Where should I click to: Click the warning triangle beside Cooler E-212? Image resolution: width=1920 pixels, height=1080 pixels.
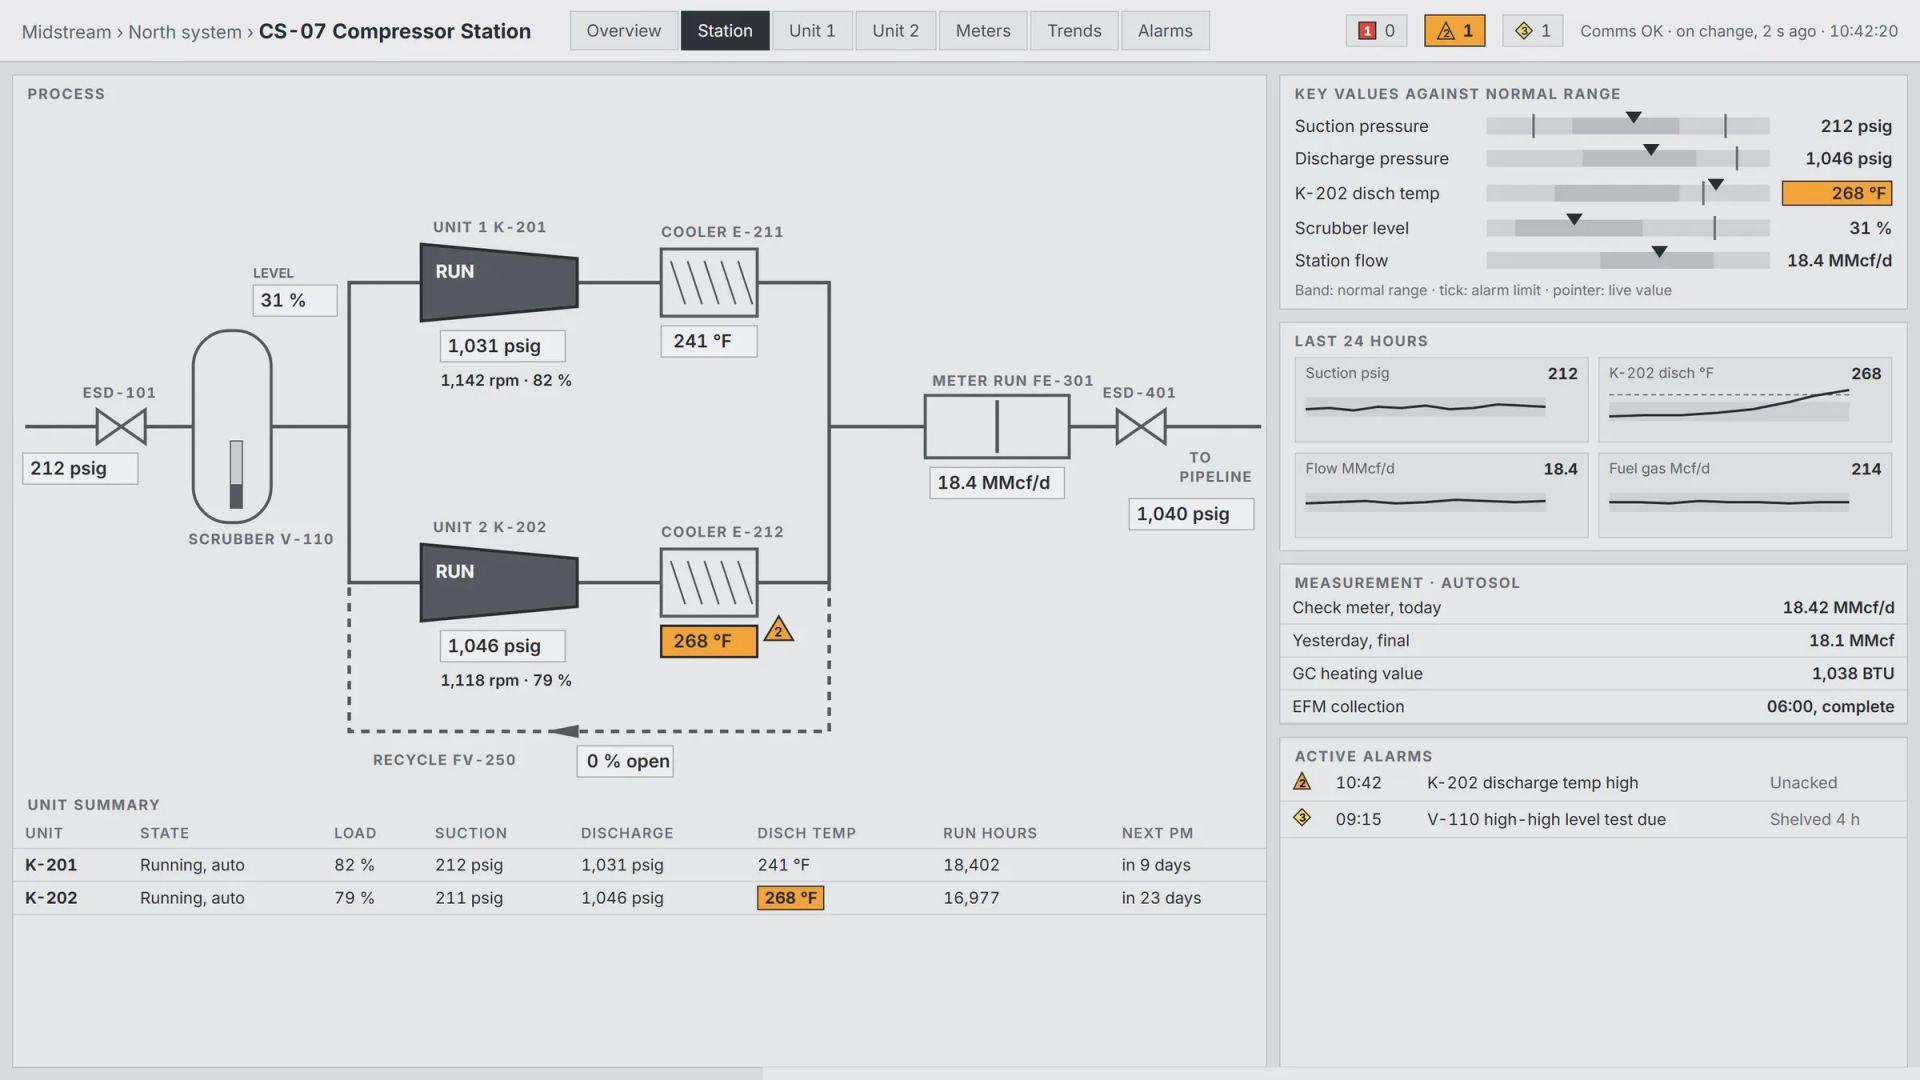[x=779, y=630]
